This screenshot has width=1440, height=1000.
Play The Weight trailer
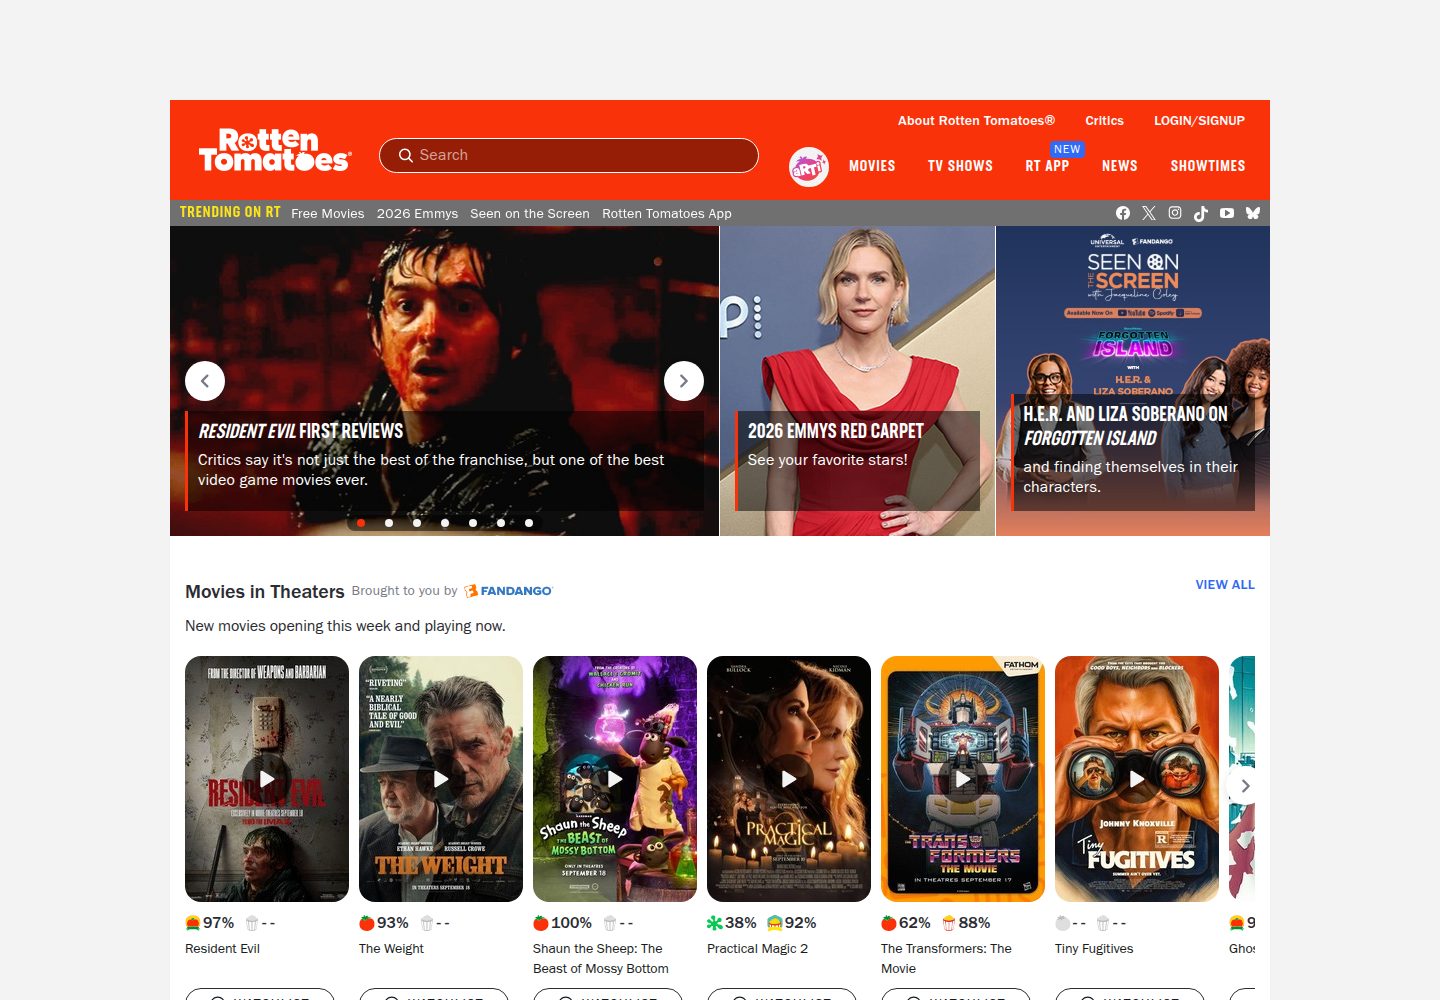(441, 779)
